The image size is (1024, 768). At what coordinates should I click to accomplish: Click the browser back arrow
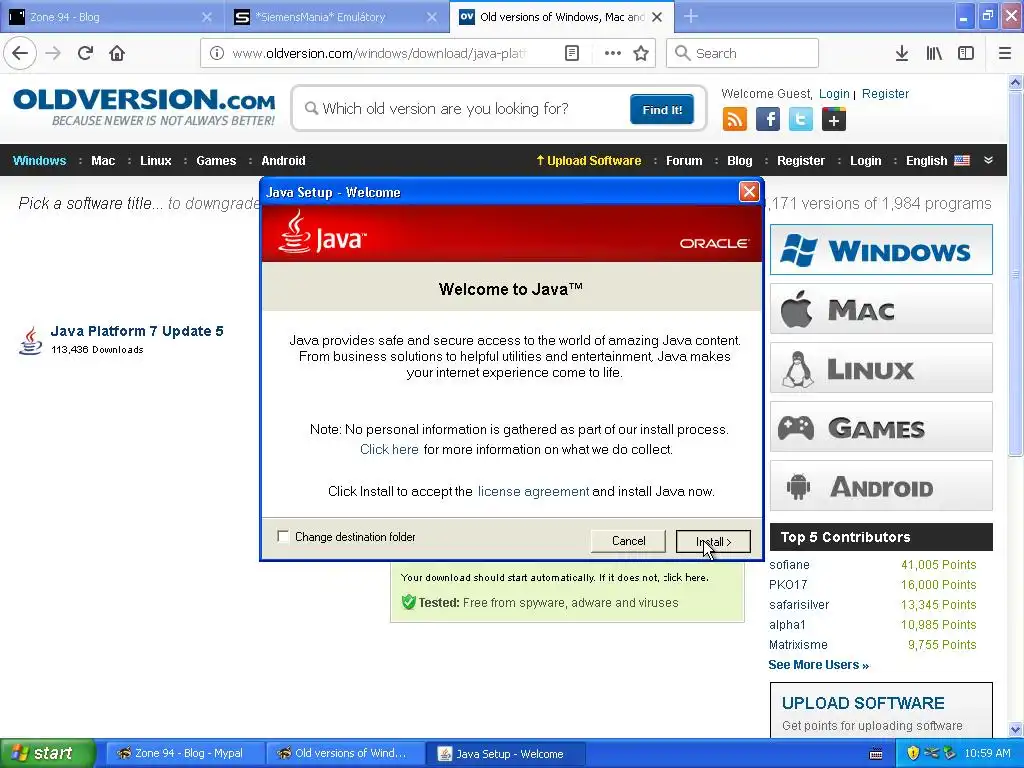tap(20, 53)
